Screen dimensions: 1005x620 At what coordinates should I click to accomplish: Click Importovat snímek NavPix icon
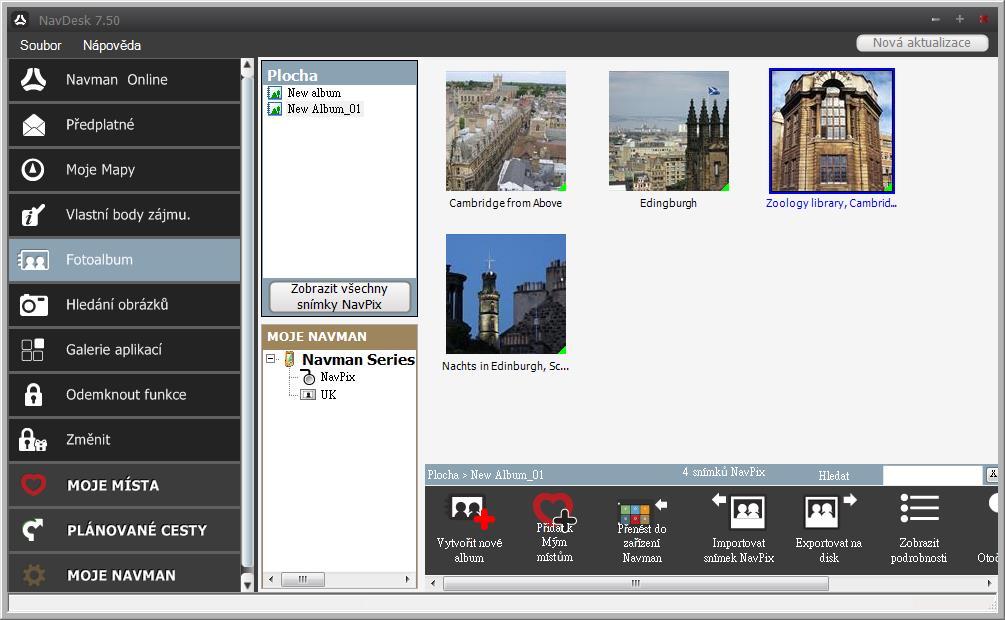[739, 511]
